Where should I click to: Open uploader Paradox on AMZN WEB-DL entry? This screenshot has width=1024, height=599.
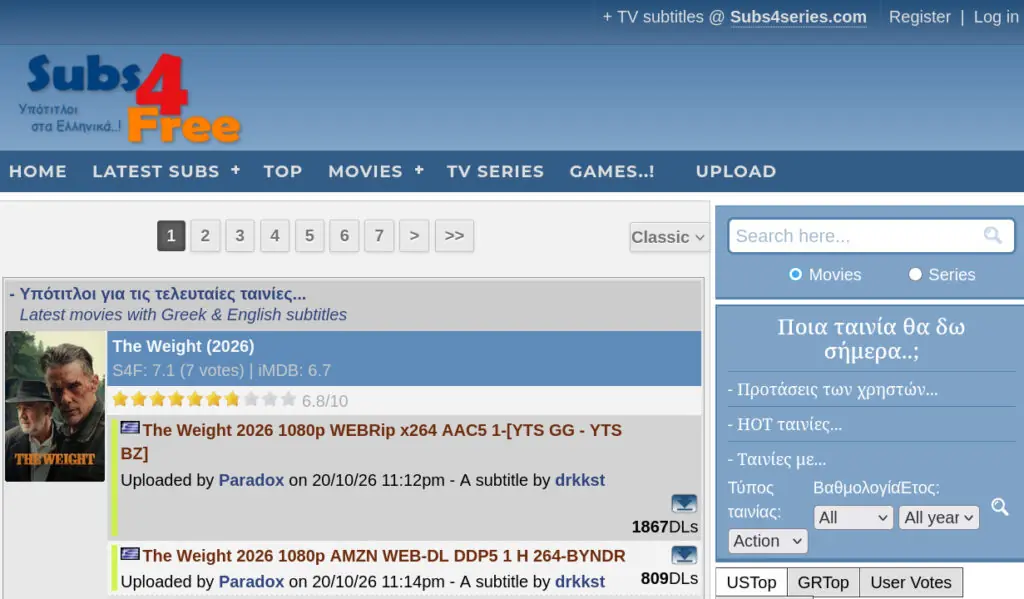tap(251, 581)
